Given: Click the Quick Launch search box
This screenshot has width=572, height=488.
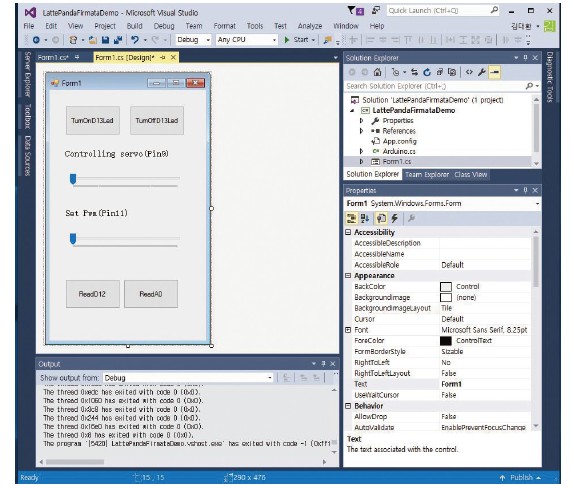Looking at the screenshot, I should pyautogui.click(x=442, y=10).
